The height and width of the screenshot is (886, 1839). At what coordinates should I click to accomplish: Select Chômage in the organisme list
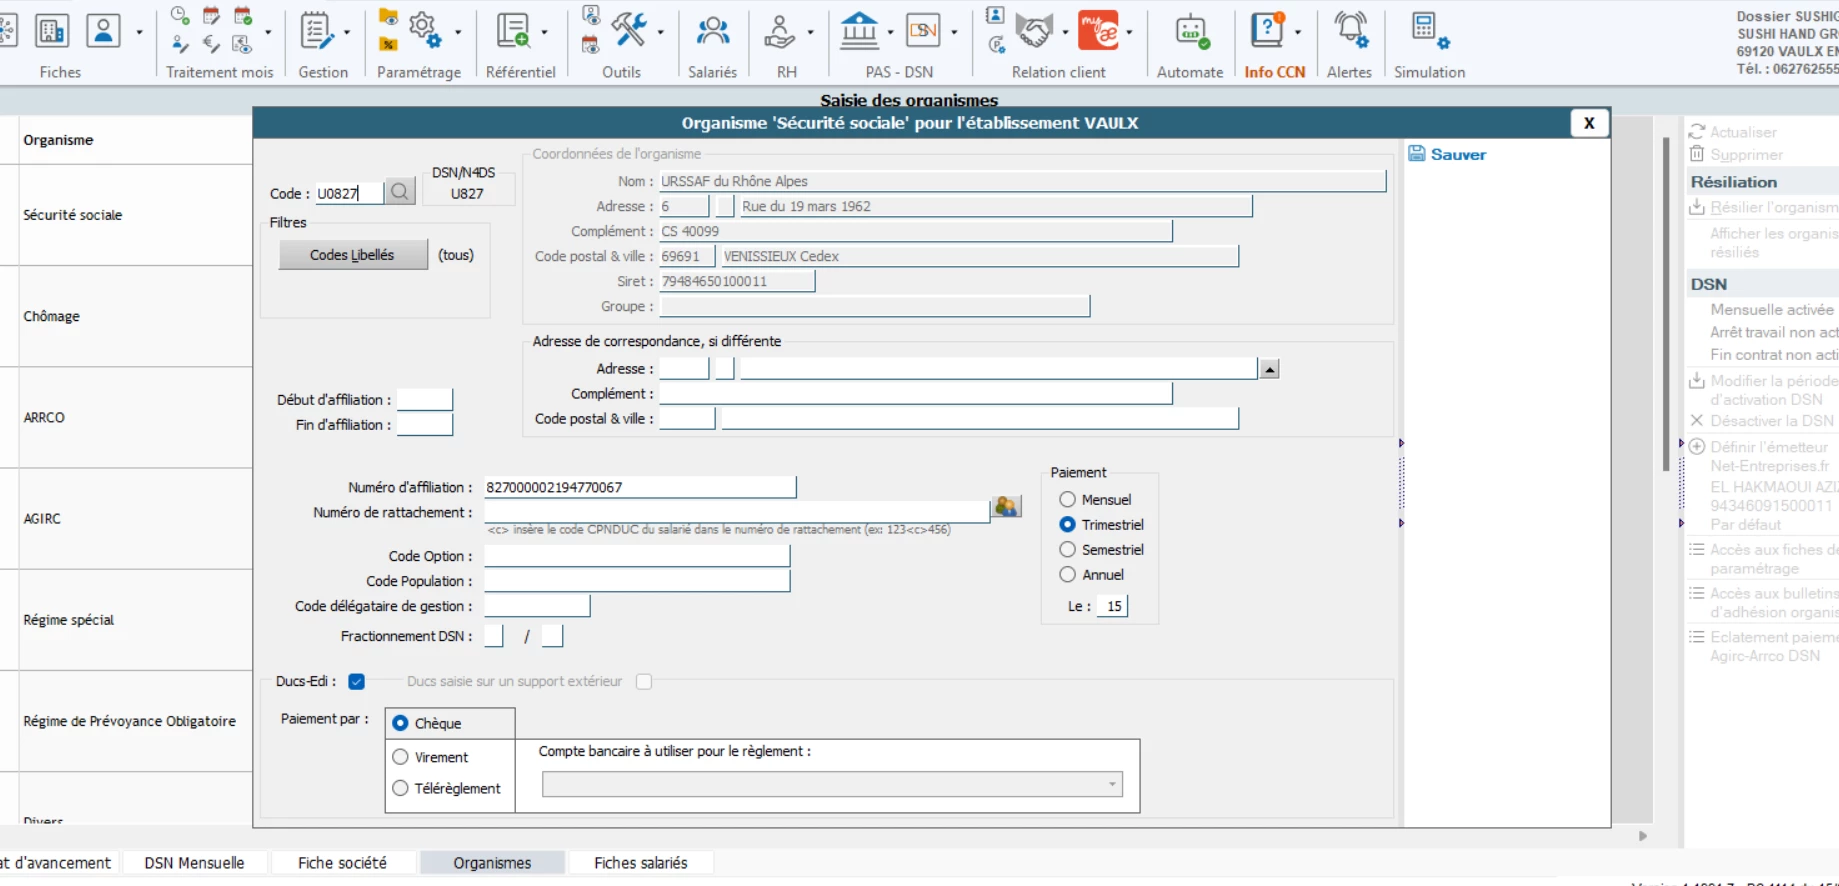(52, 316)
